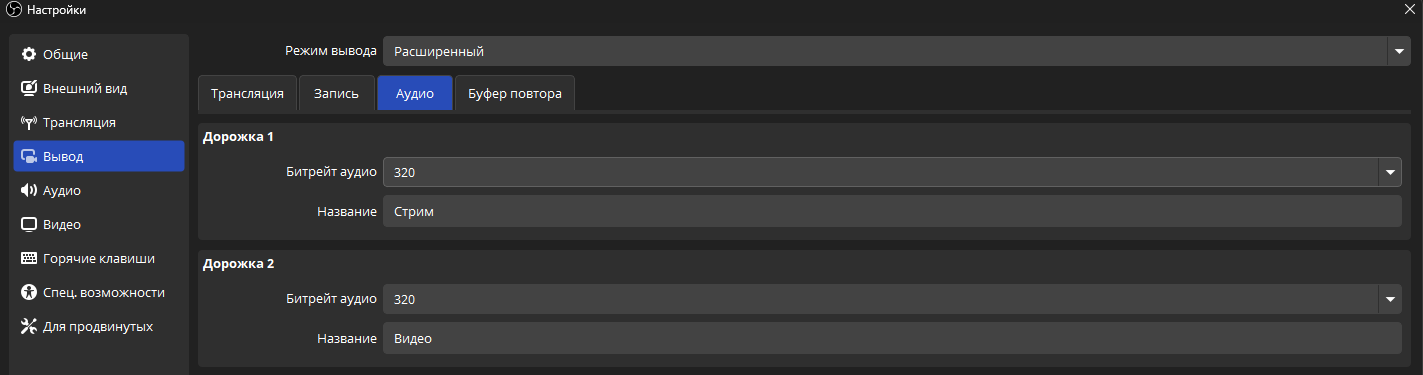Click the Вывод output icon in sidebar
Image resolution: width=1423 pixels, height=375 pixels.
pos(29,157)
